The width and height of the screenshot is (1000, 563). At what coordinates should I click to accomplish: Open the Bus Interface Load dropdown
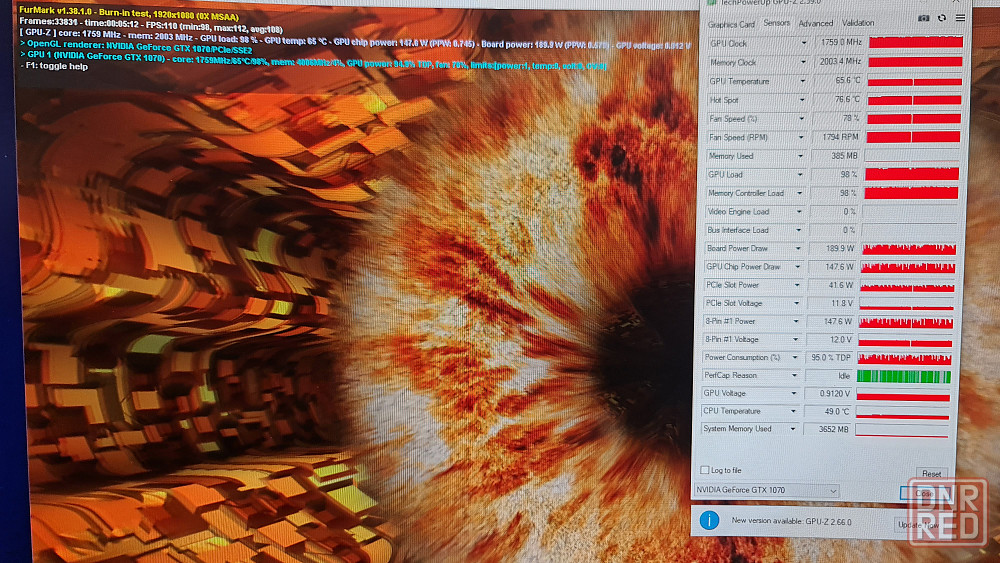[798, 230]
